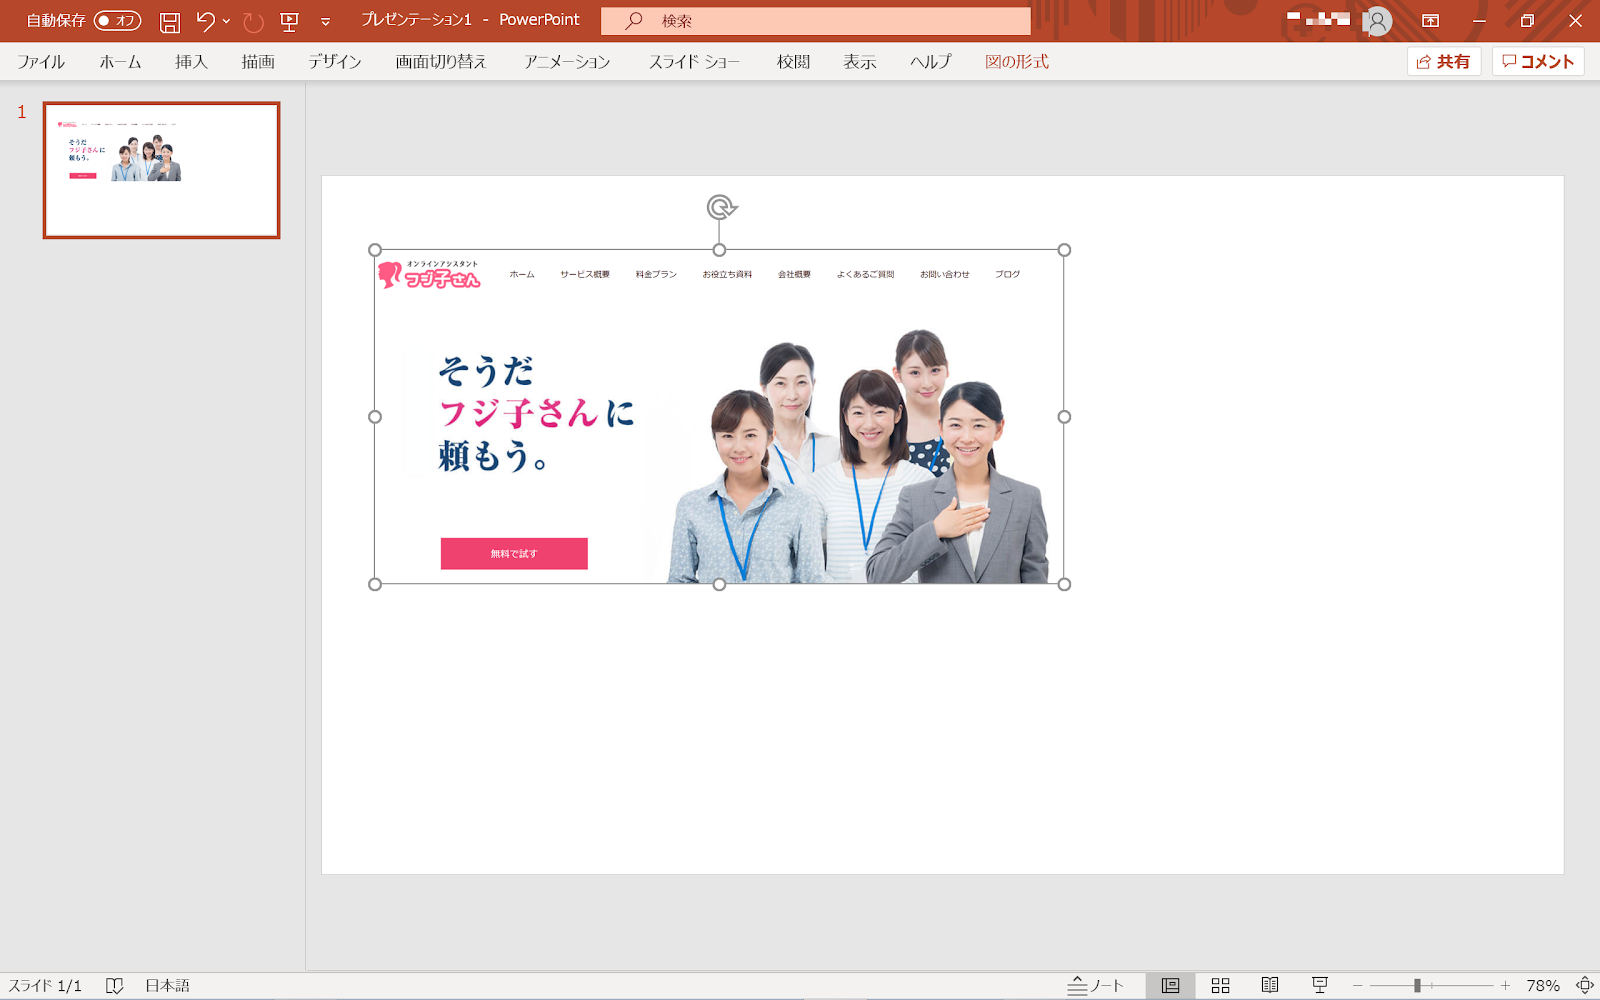Open the 図の形式 tab
The image size is (1600, 1000).
[1017, 62]
